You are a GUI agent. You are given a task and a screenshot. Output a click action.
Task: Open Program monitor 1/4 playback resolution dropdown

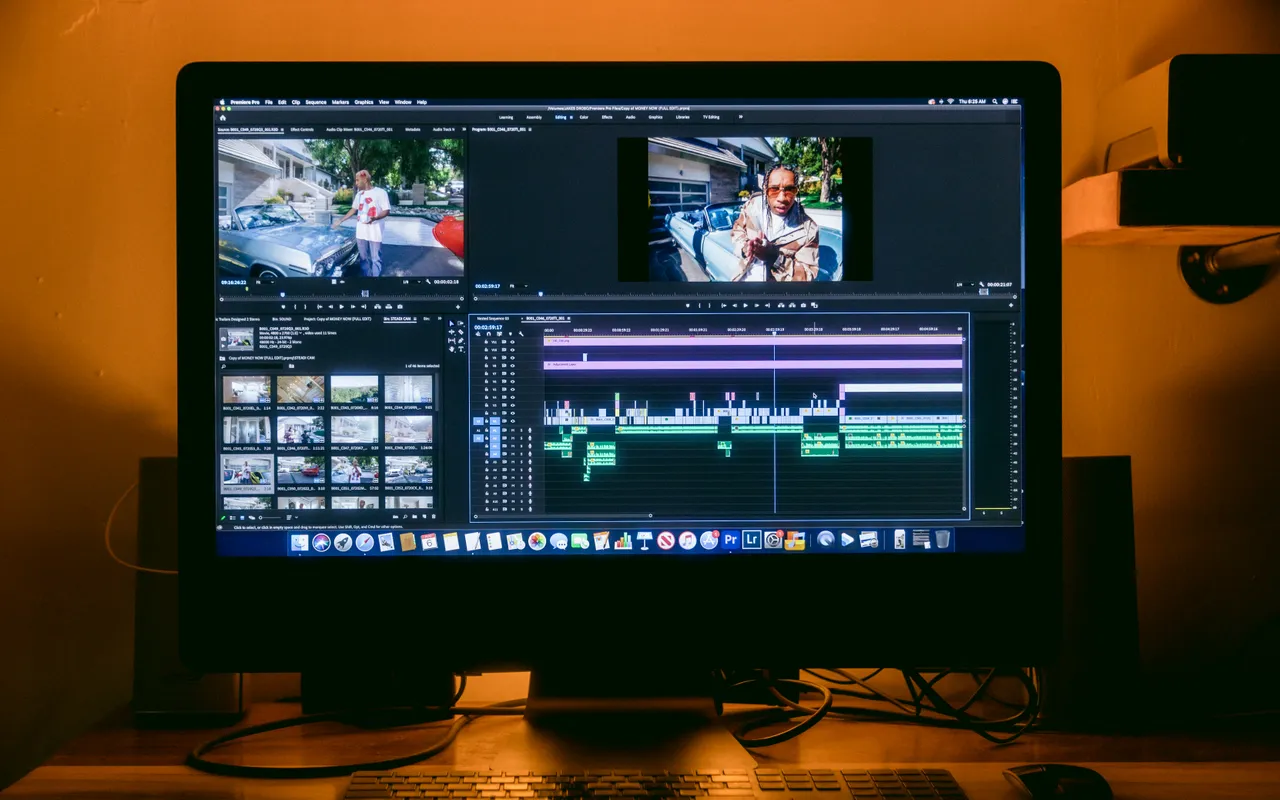(964, 284)
